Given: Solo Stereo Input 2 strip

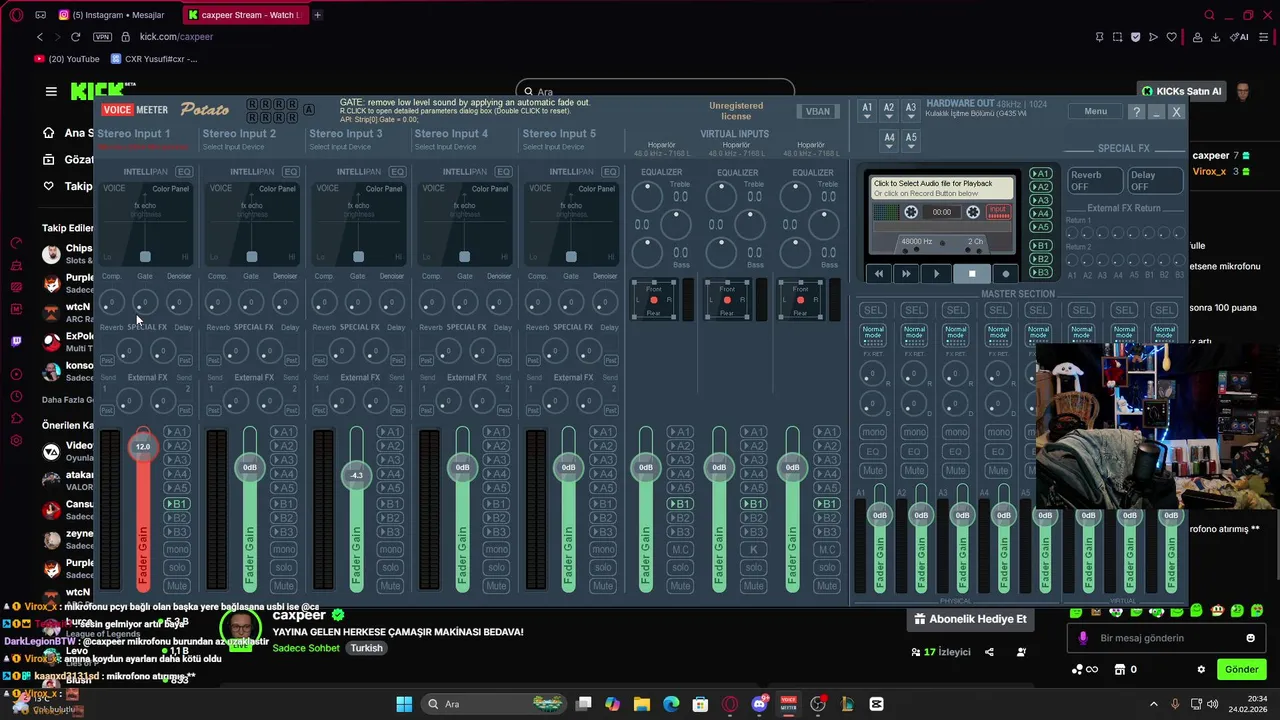Looking at the screenshot, I should (x=283, y=568).
